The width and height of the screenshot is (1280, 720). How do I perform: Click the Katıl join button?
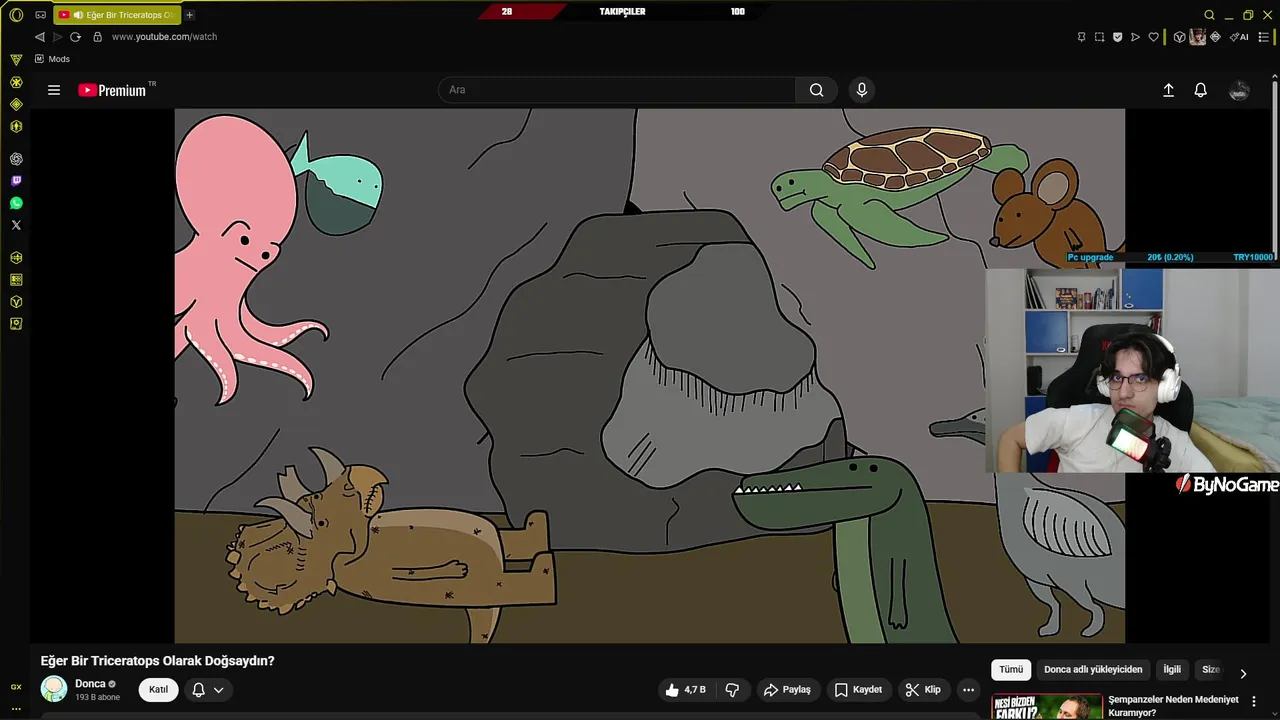click(158, 689)
